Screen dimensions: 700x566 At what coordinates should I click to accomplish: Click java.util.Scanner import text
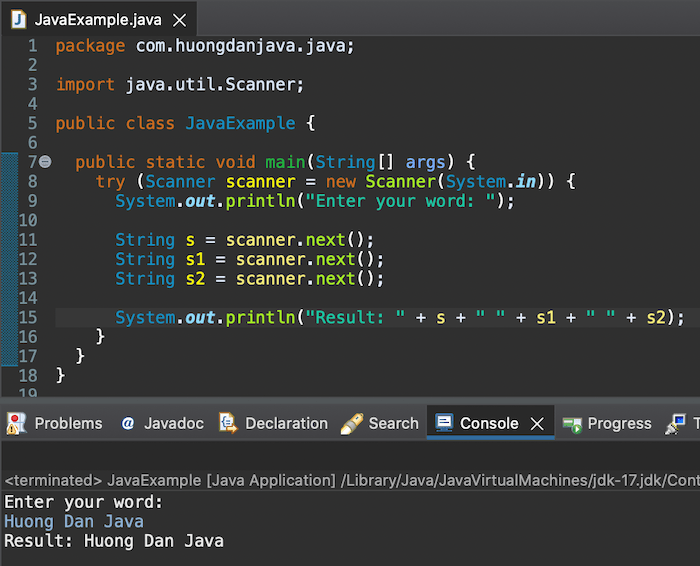210,84
